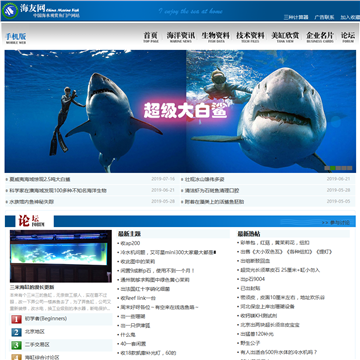
Task: Open the shark embryo article dated 2019-05-05
Action: [x=215, y=202]
